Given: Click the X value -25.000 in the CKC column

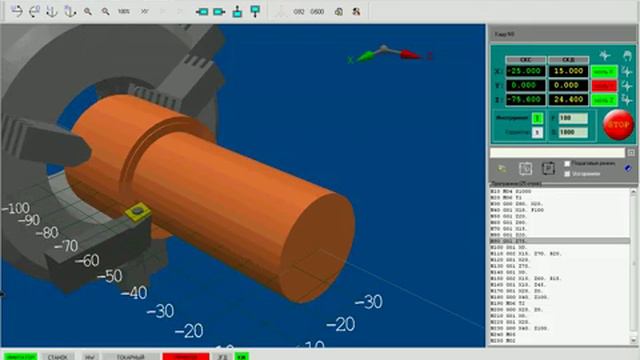Looking at the screenshot, I should 525,71.
